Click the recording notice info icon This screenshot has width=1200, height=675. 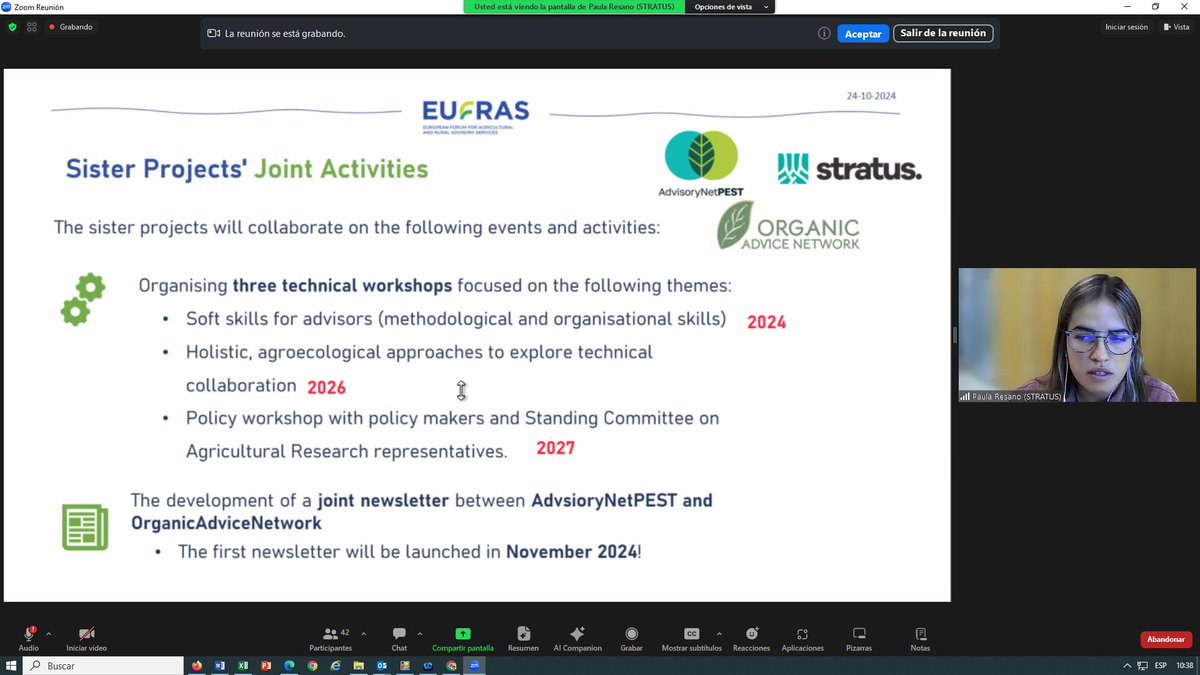pyautogui.click(x=824, y=33)
